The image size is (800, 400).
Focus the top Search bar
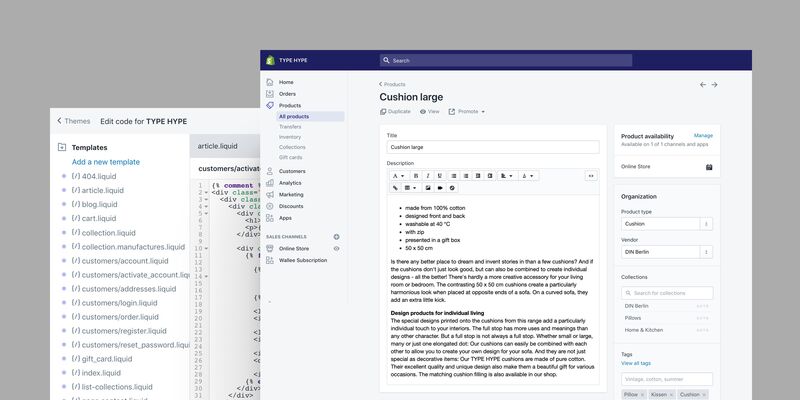pos(506,60)
